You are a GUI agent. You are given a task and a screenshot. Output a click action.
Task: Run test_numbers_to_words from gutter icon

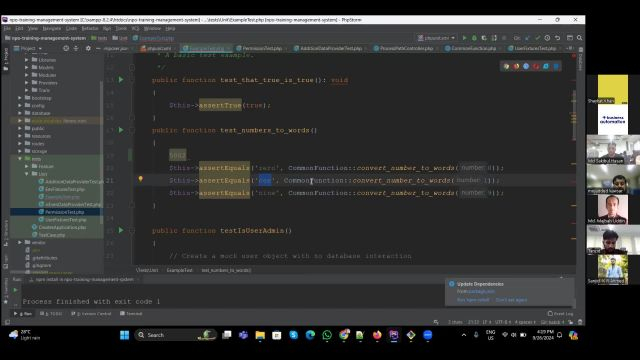tap(121, 130)
